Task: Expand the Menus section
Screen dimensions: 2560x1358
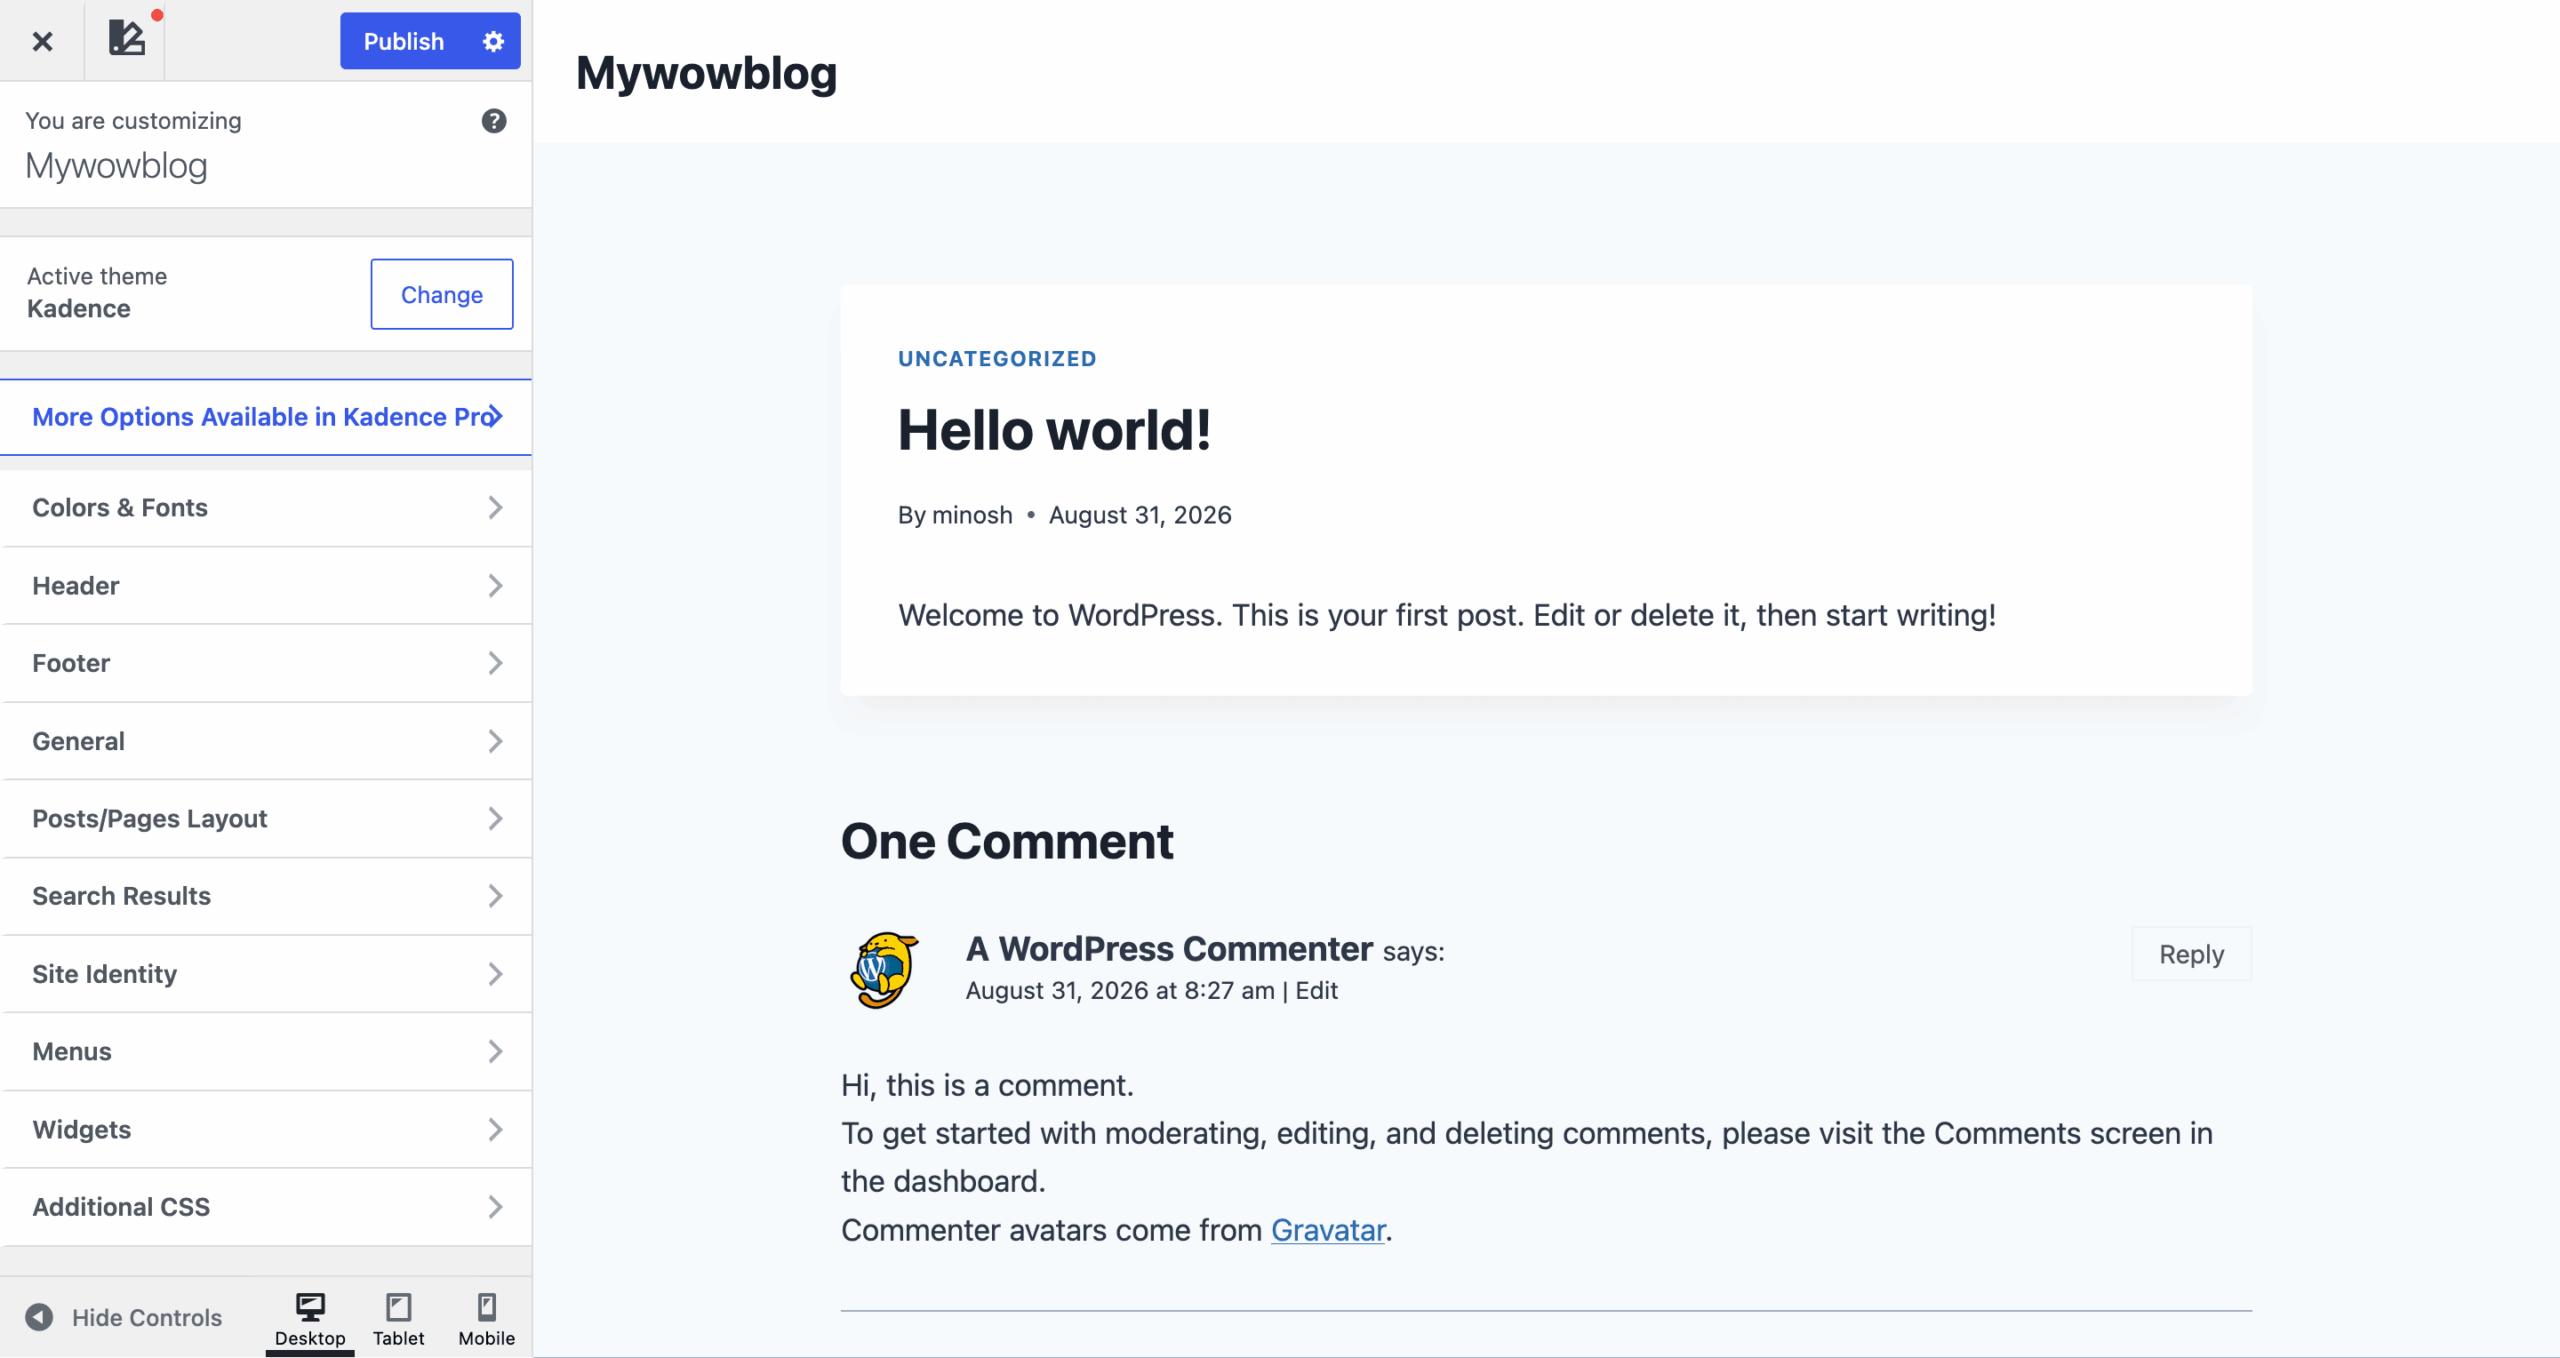Action: [x=266, y=1052]
